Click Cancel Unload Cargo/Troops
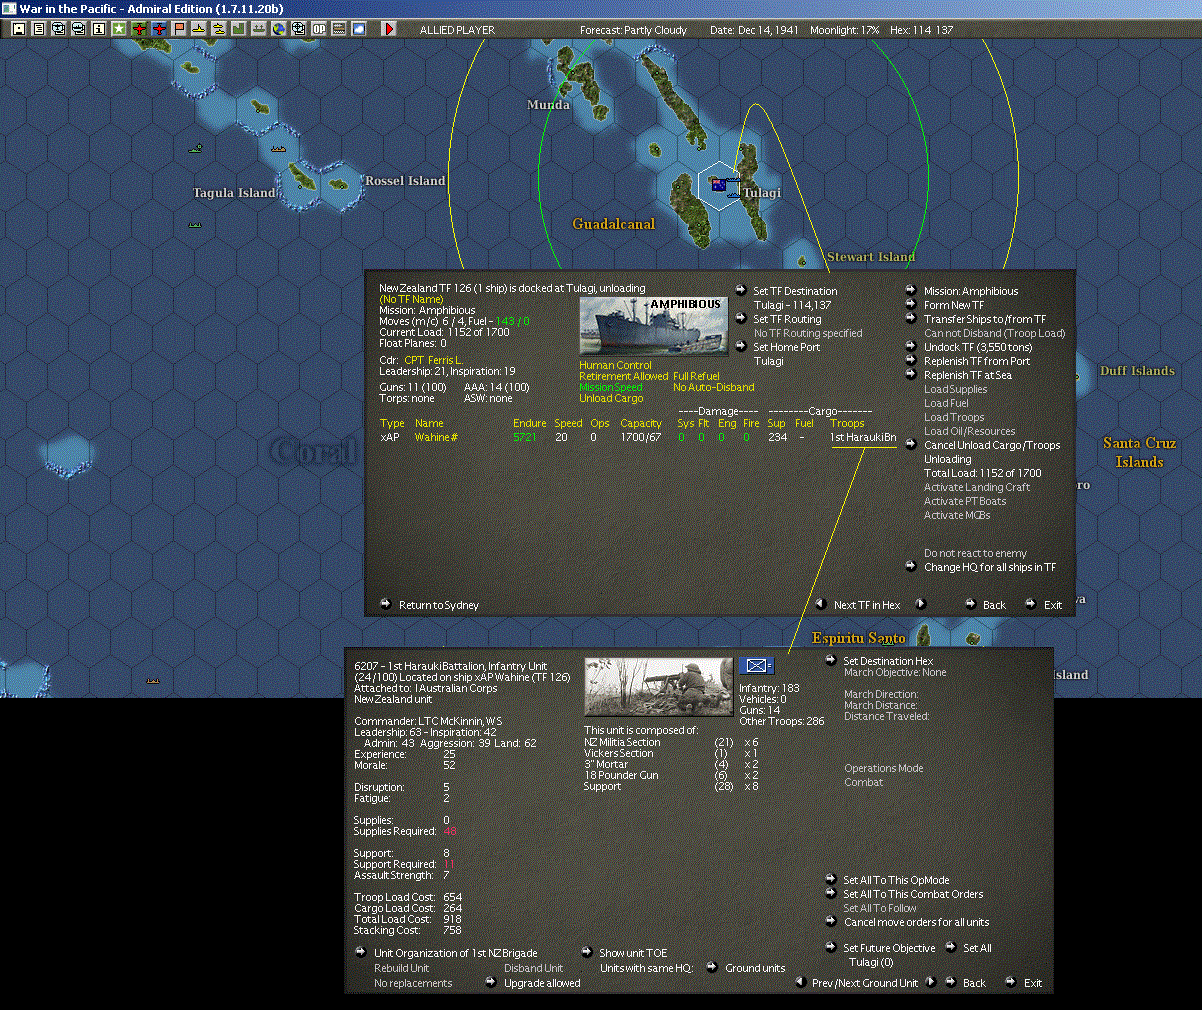 pyautogui.click(x=991, y=445)
